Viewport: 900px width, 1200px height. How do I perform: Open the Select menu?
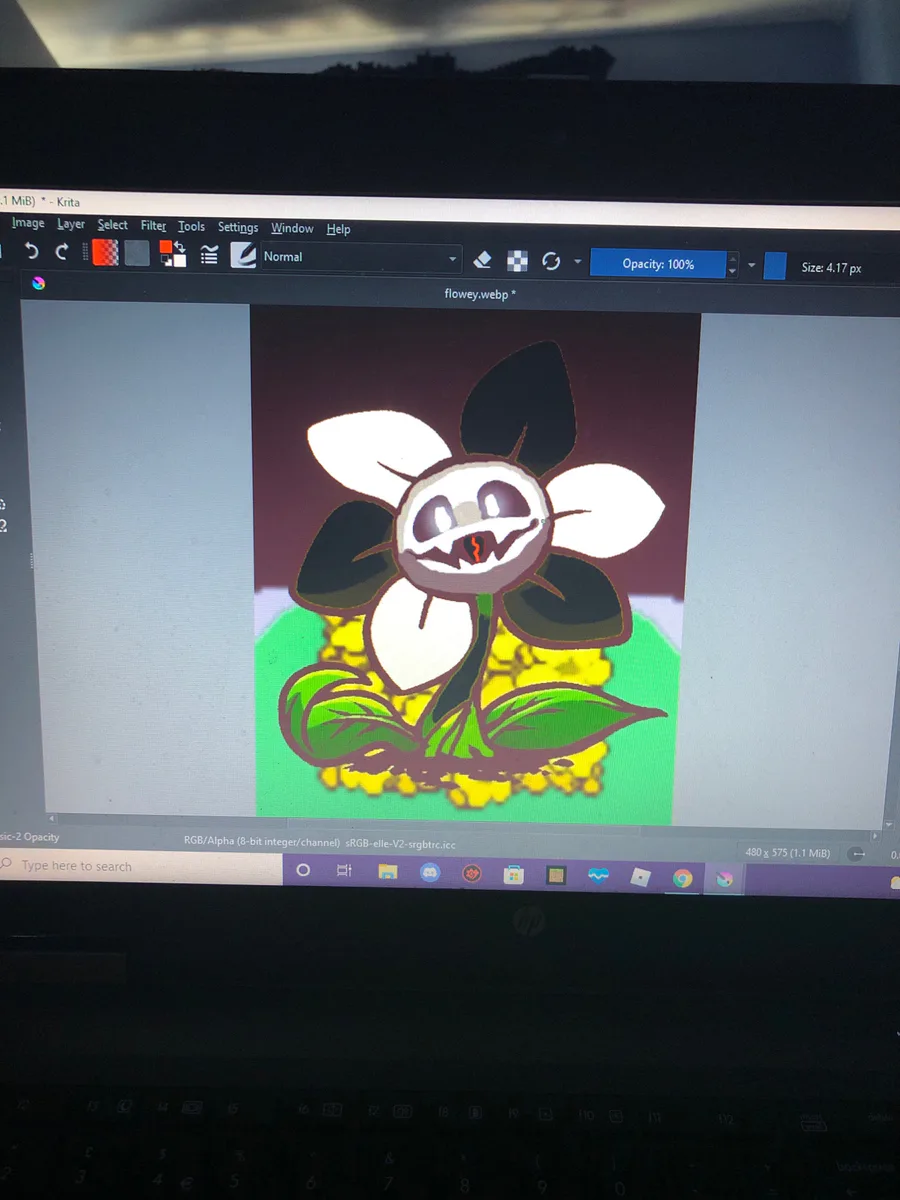(113, 225)
